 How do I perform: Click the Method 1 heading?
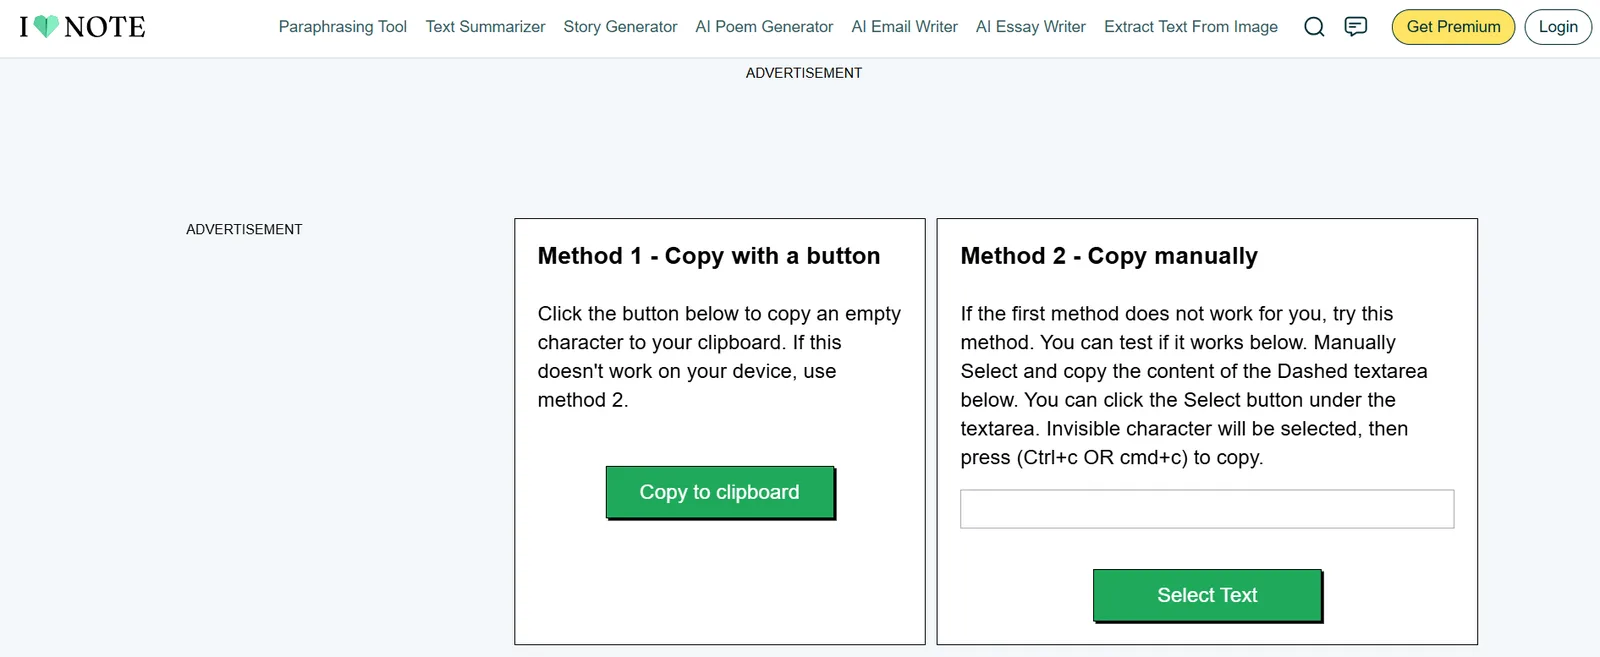pyautogui.click(x=709, y=256)
